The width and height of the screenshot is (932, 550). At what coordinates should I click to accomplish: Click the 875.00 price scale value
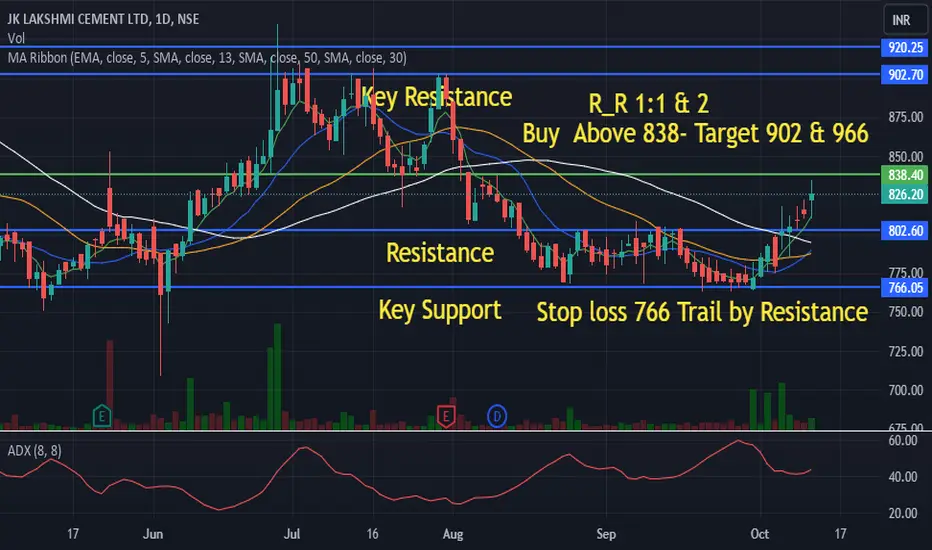(906, 117)
